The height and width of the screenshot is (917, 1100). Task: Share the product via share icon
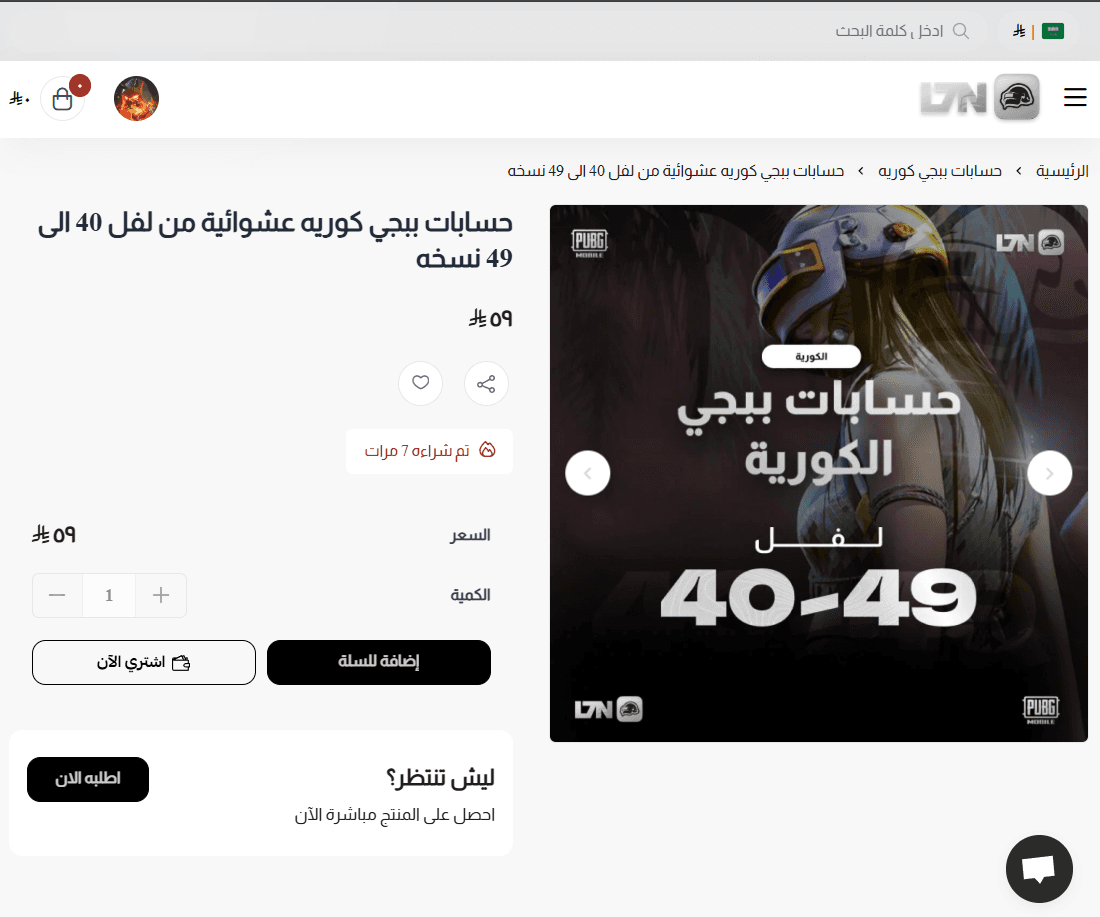[486, 384]
